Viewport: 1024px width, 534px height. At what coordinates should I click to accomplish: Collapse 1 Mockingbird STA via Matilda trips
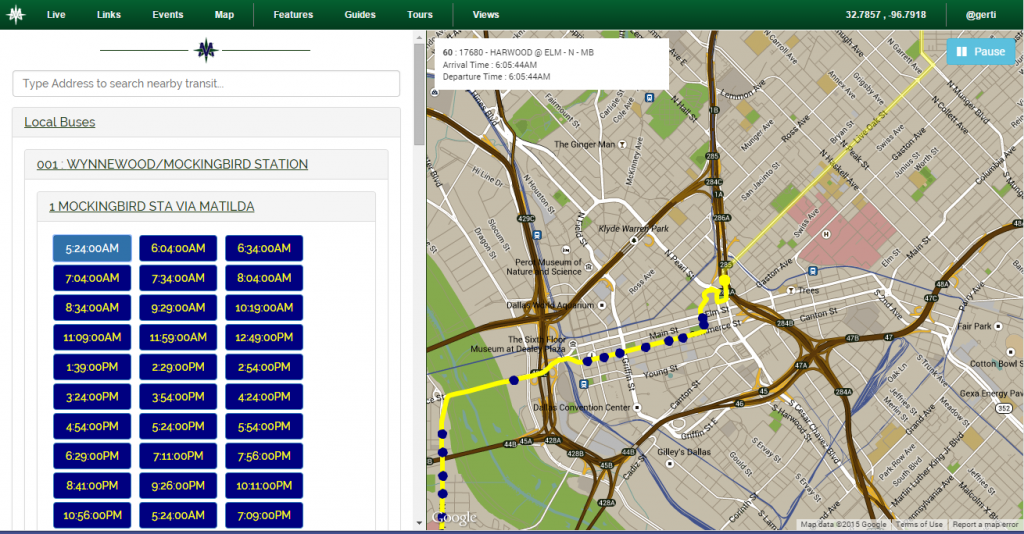click(151, 206)
